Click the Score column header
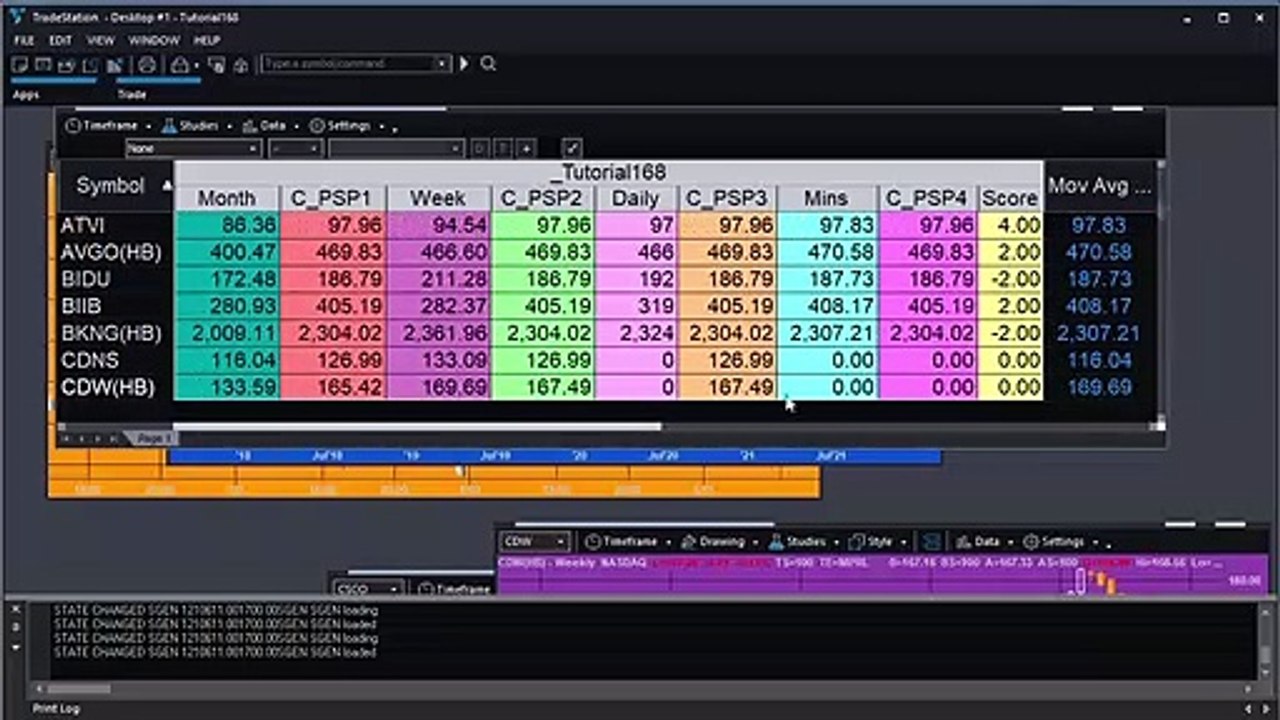Image resolution: width=1280 pixels, height=720 pixels. pos(1009,198)
